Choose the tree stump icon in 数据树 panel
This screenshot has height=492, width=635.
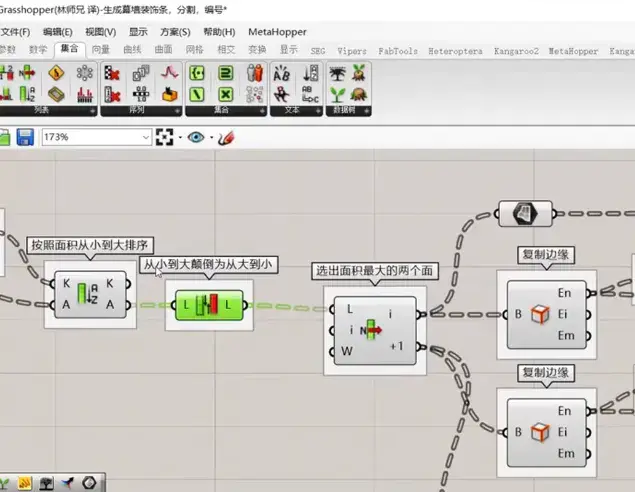click(359, 94)
